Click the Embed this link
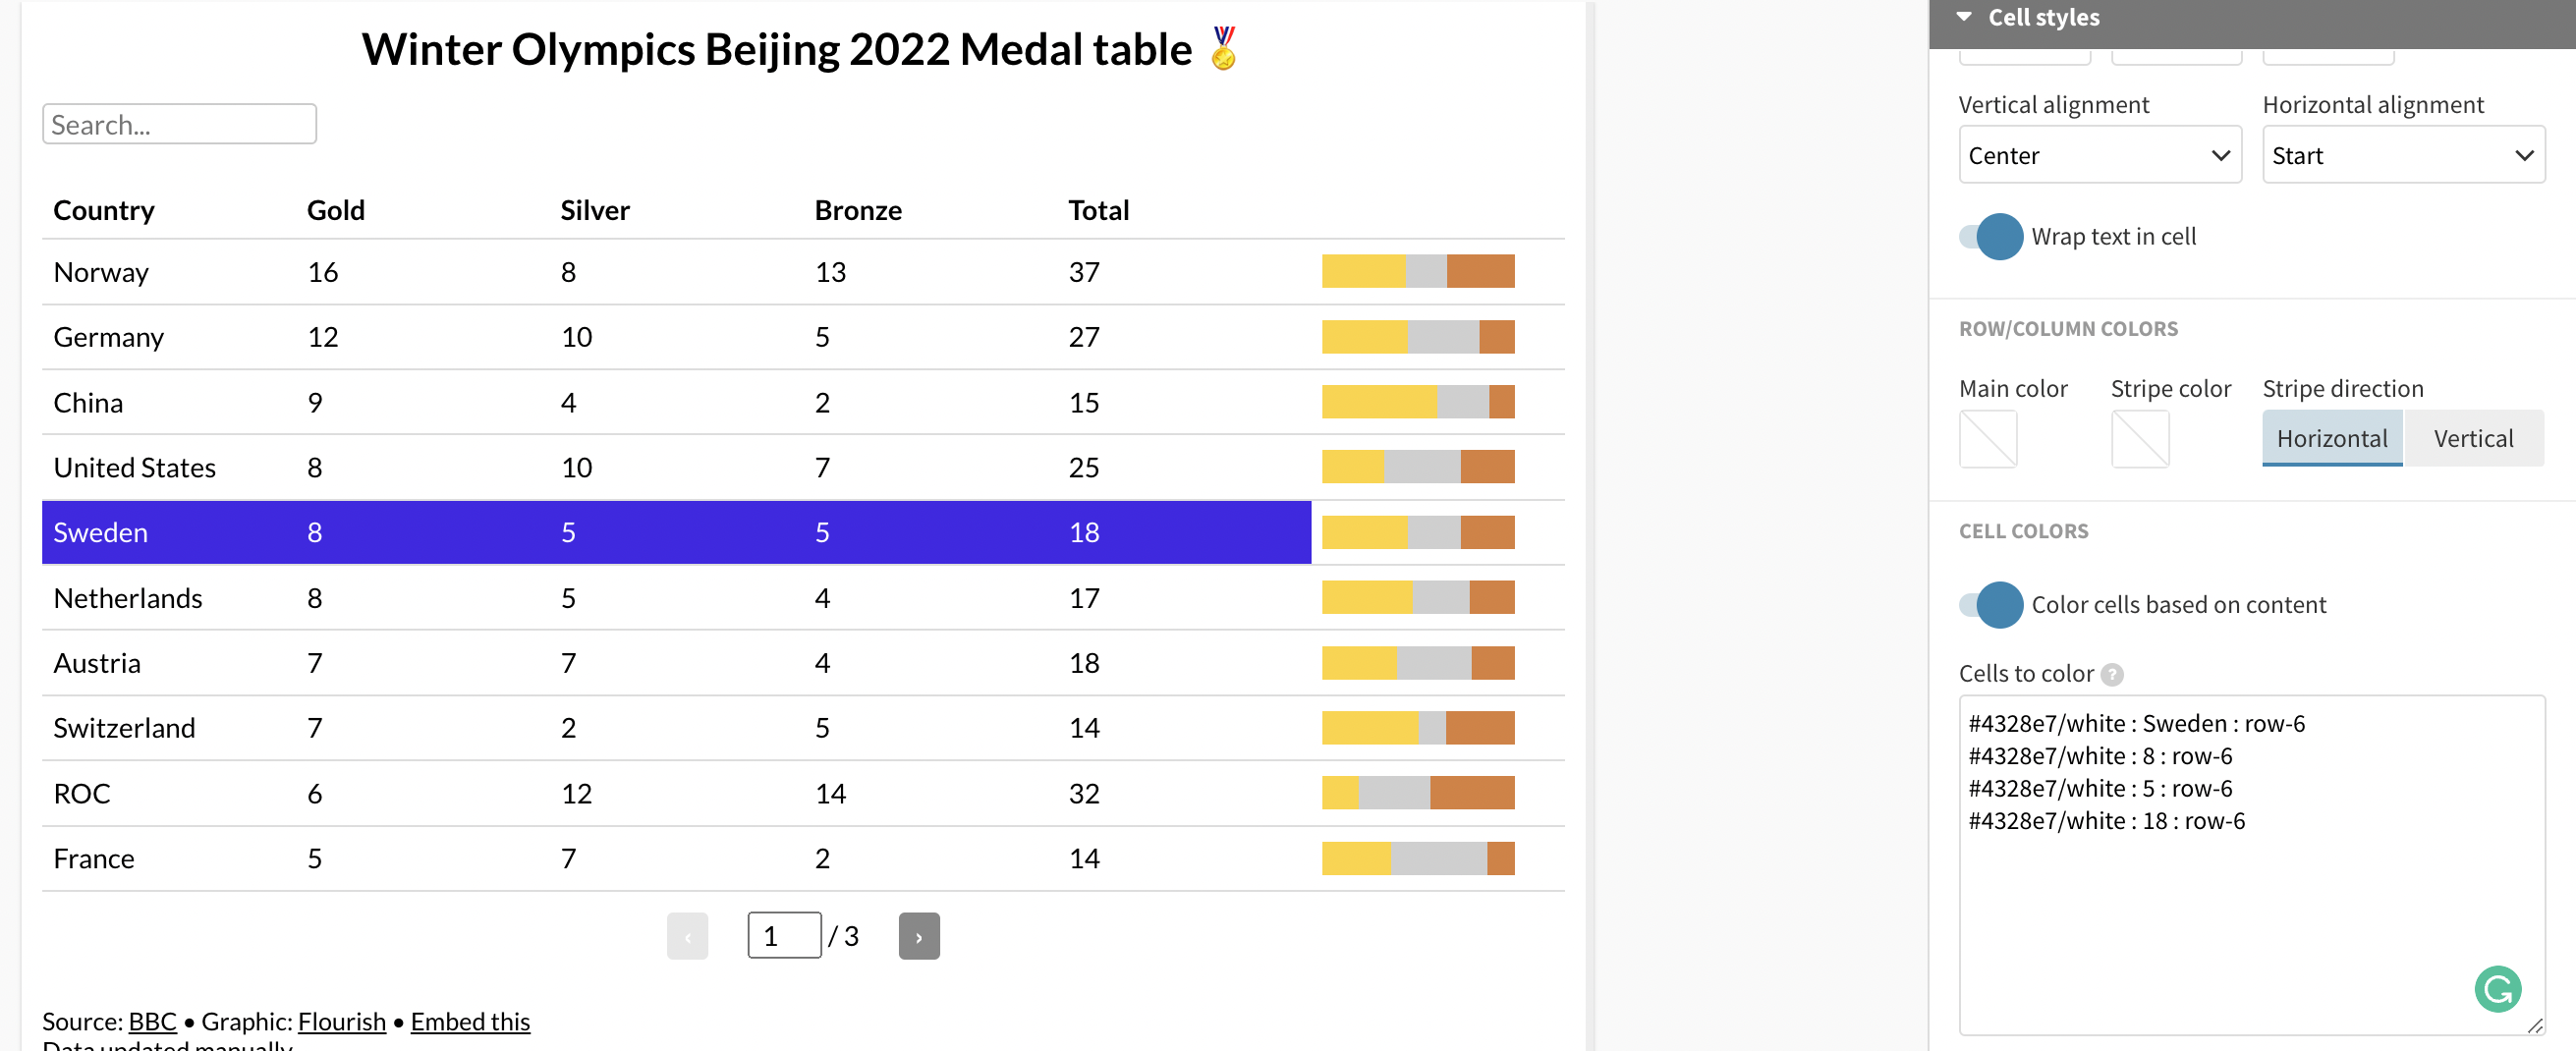 click(x=470, y=1021)
